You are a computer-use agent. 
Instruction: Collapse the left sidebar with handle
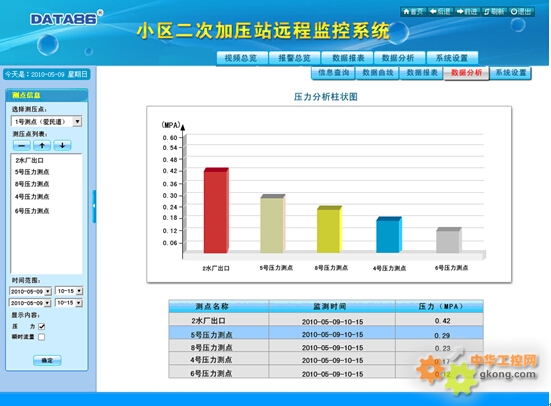94,206
